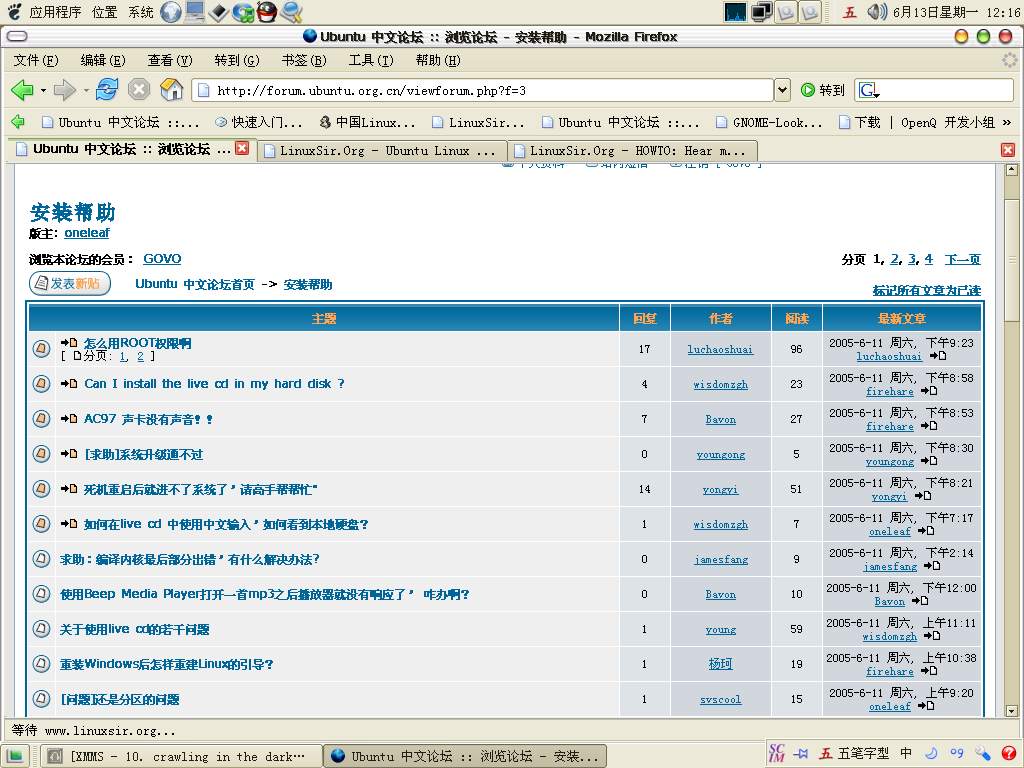Open topic 'Can I install the live cd in my hard disk ?'

click(214, 383)
